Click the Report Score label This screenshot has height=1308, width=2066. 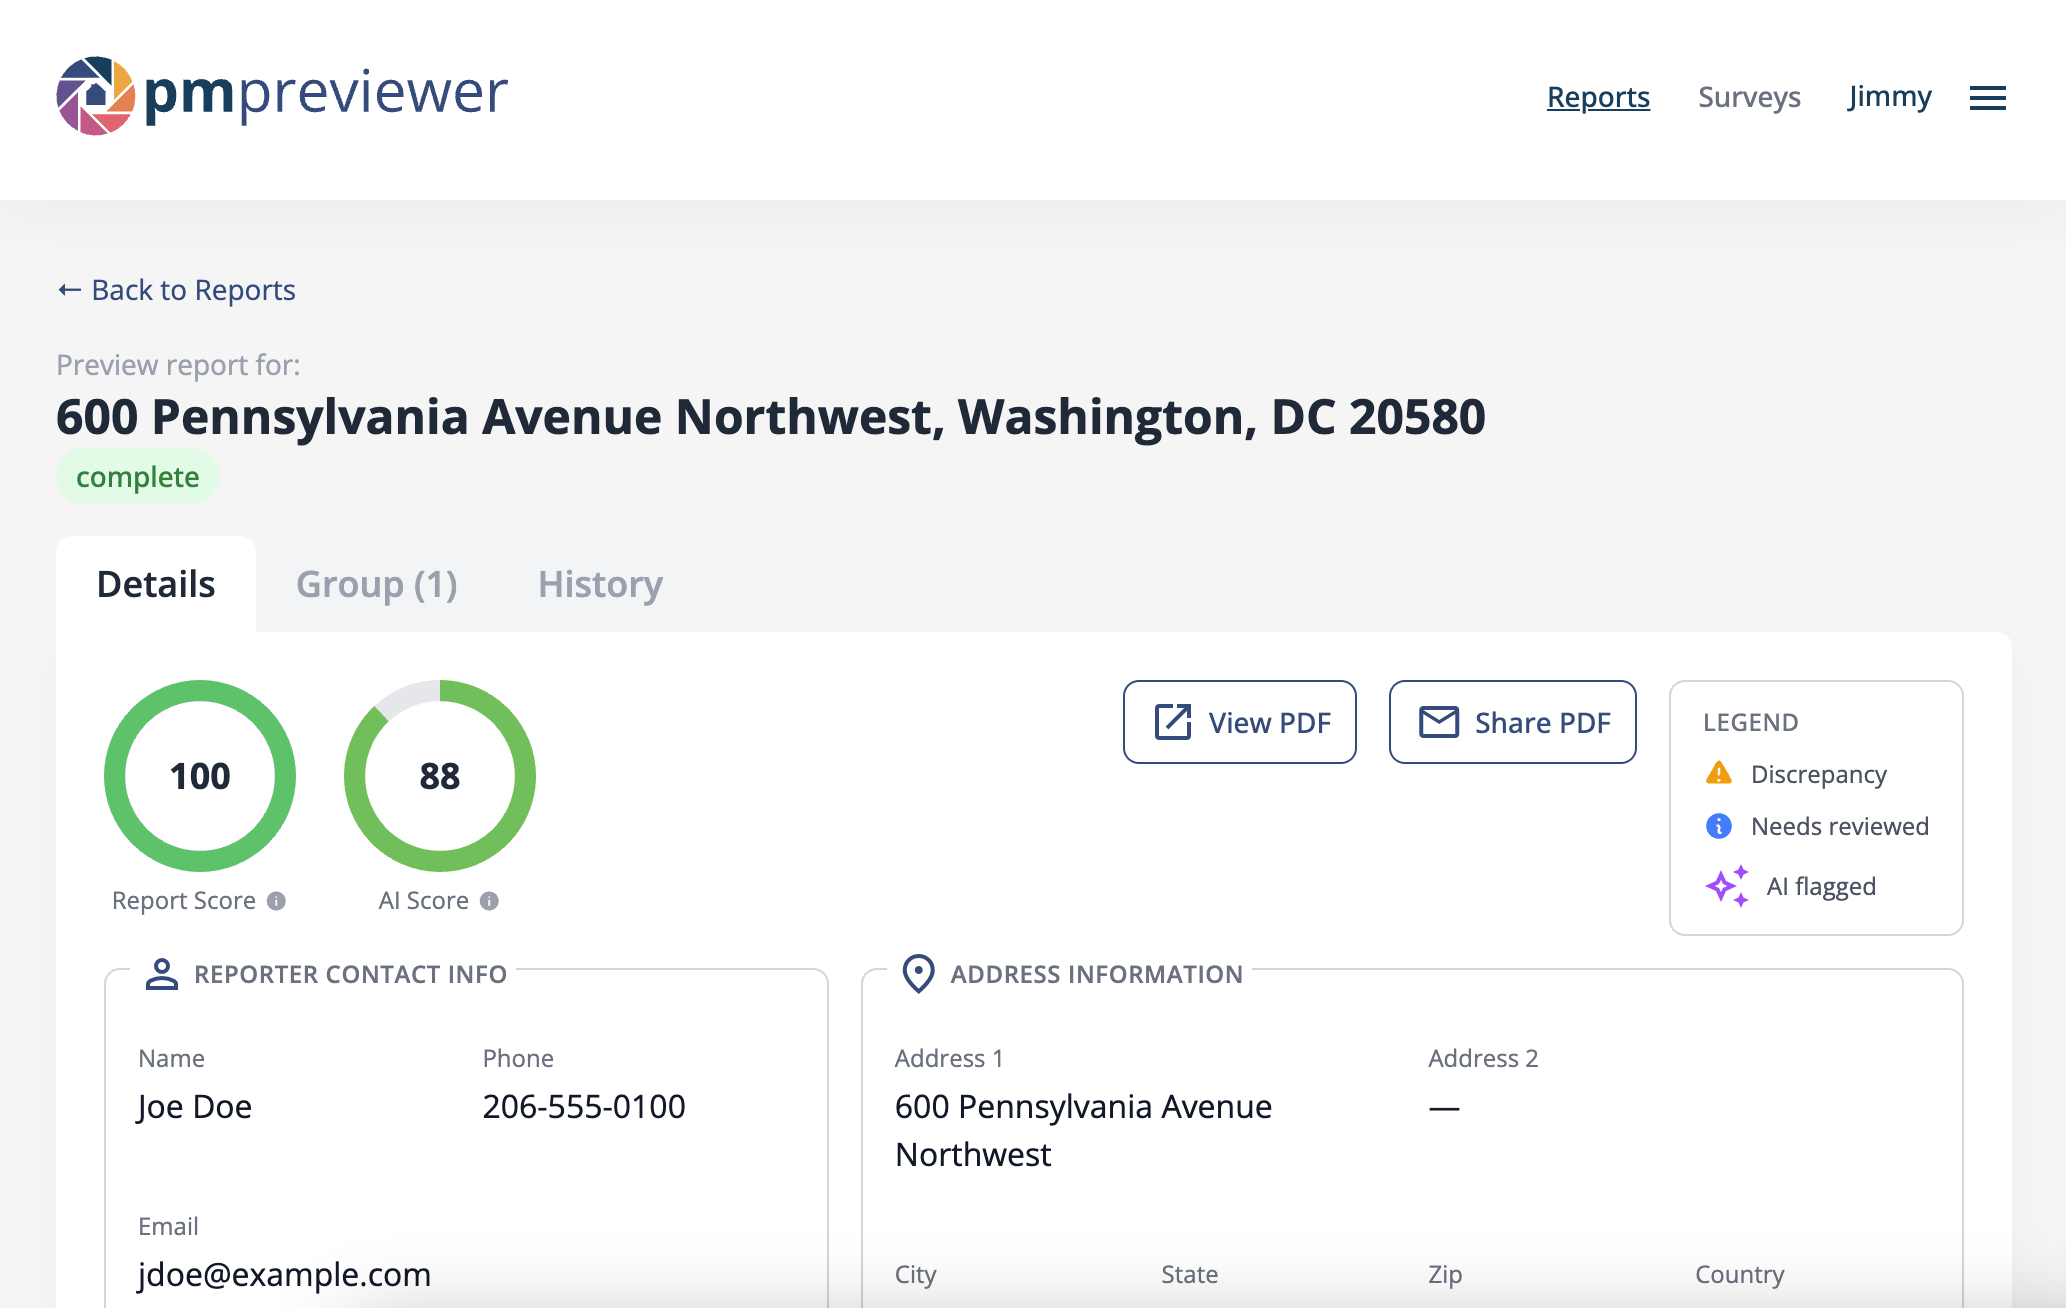184,901
